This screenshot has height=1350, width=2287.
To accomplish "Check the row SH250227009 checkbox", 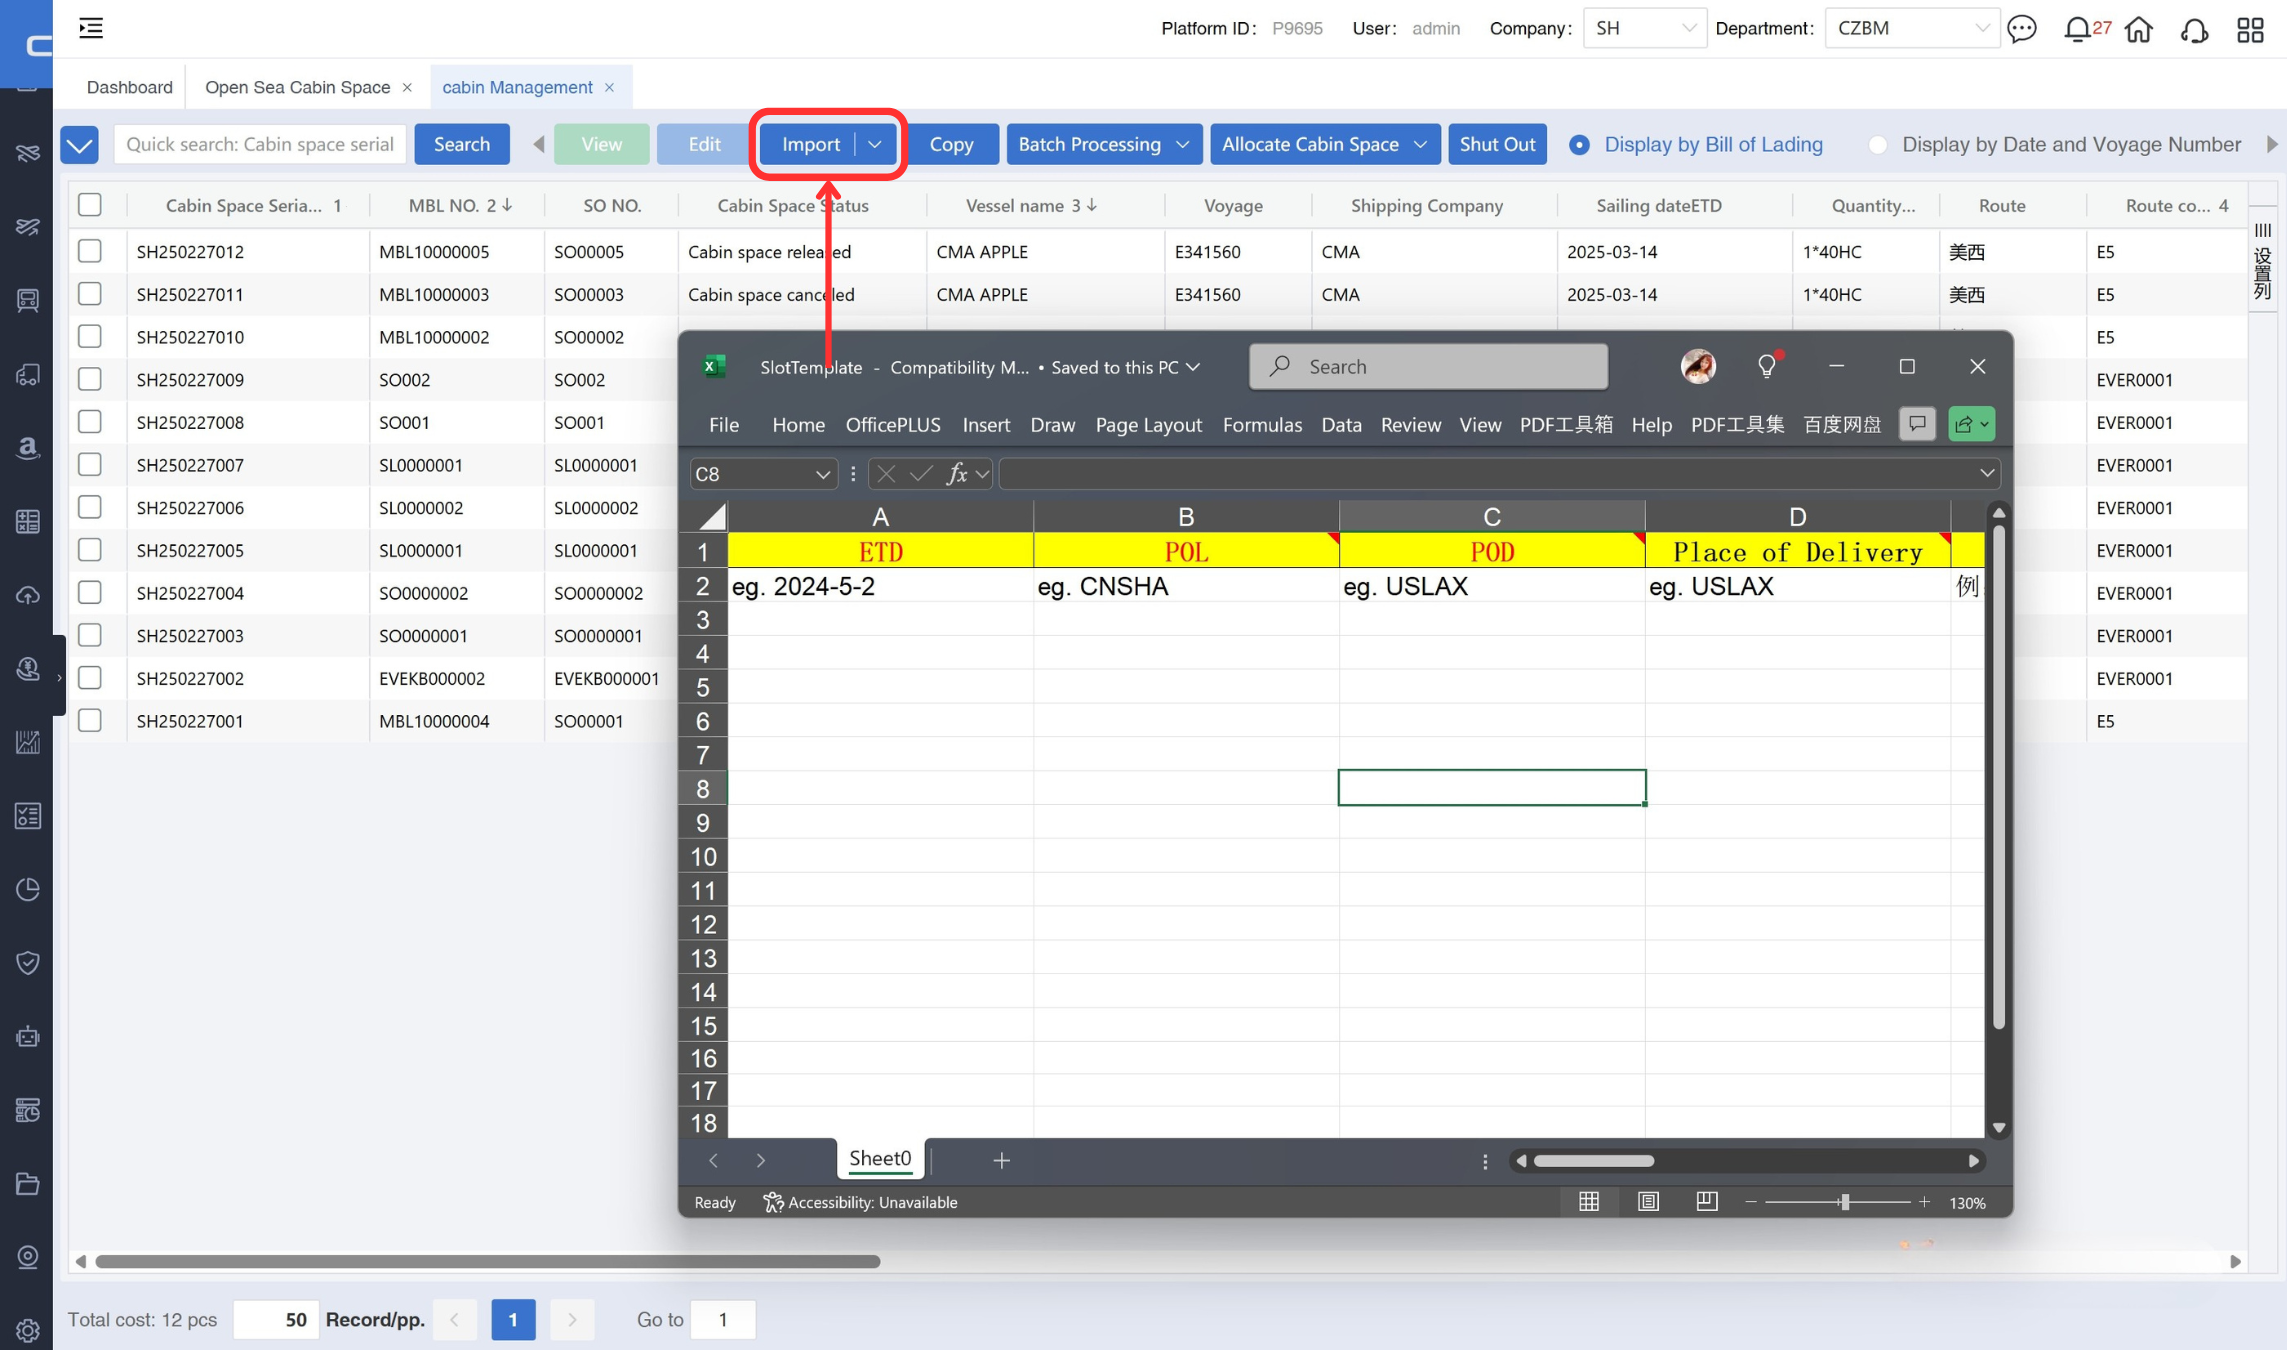I will 90,379.
